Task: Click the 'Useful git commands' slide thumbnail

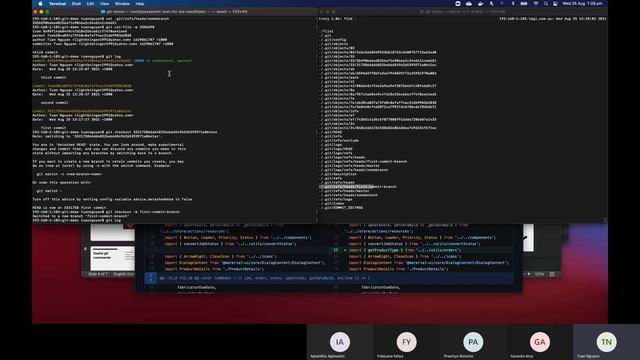Action: [112, 258]
